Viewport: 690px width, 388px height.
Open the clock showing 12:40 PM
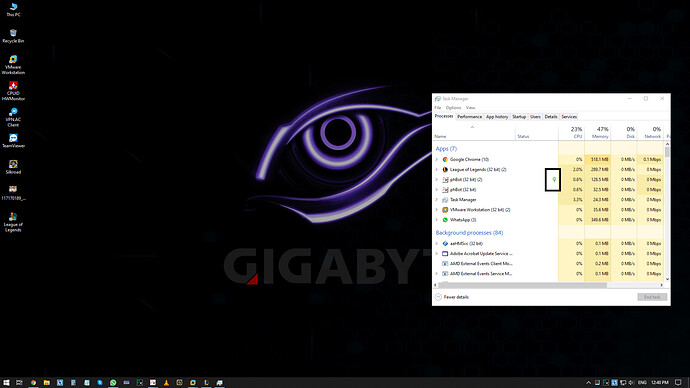[x=660, y=383]
